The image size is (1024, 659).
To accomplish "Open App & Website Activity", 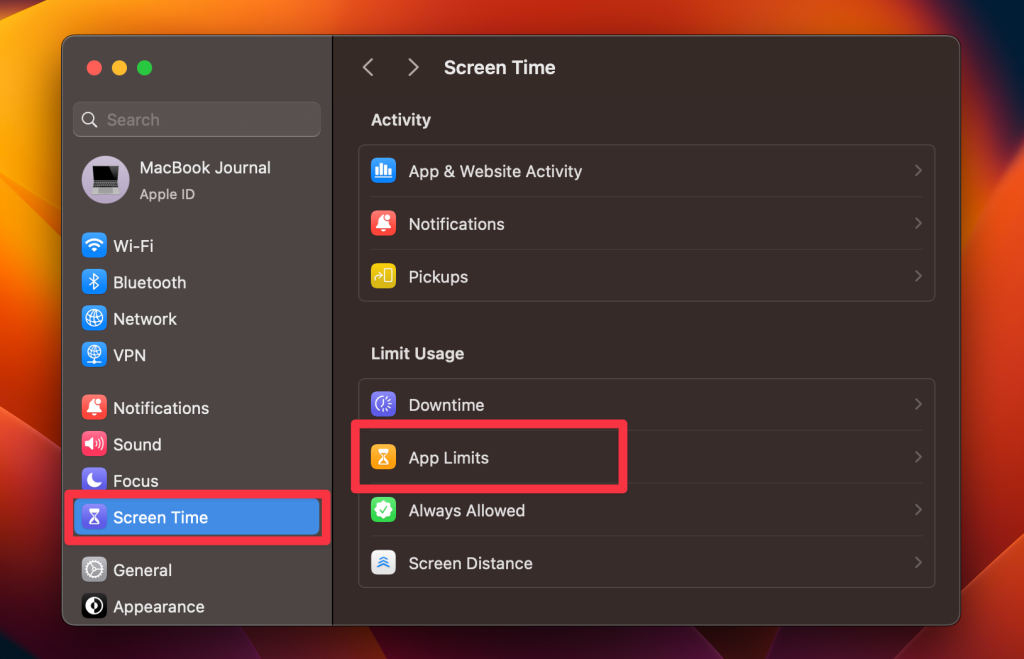I will (647, 171).
